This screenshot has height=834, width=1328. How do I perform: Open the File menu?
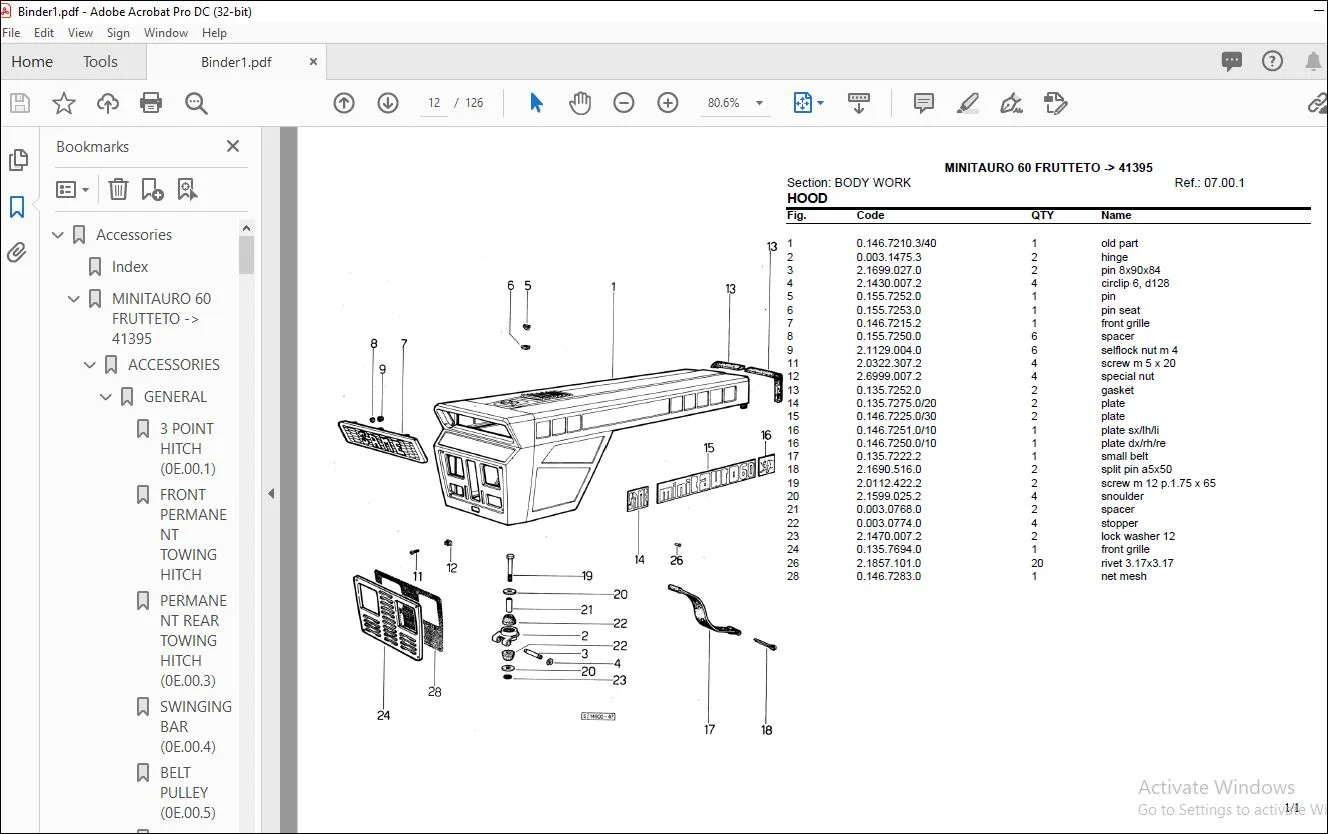pyautogui.click(x=11, y=33)
